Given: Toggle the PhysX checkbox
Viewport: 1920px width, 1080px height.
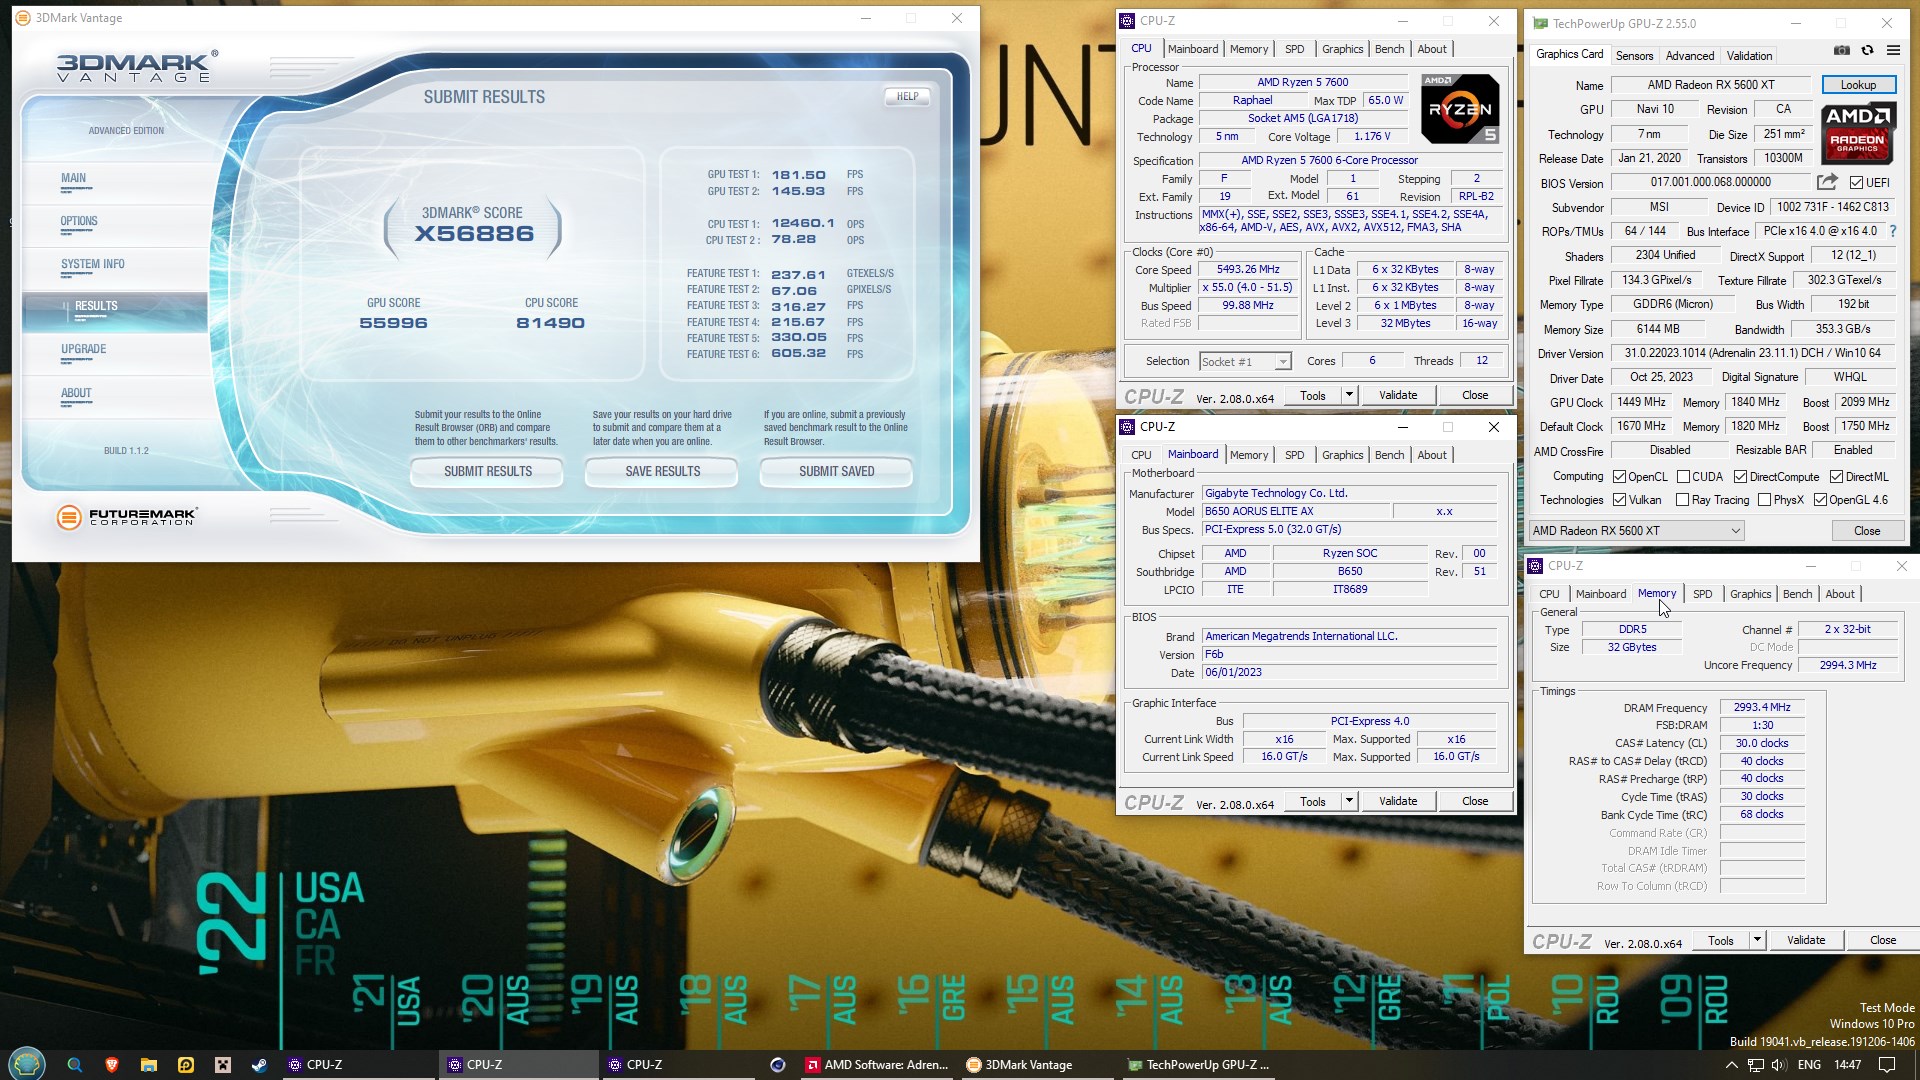Looking at the screenshot, I should click(1764, 500).
